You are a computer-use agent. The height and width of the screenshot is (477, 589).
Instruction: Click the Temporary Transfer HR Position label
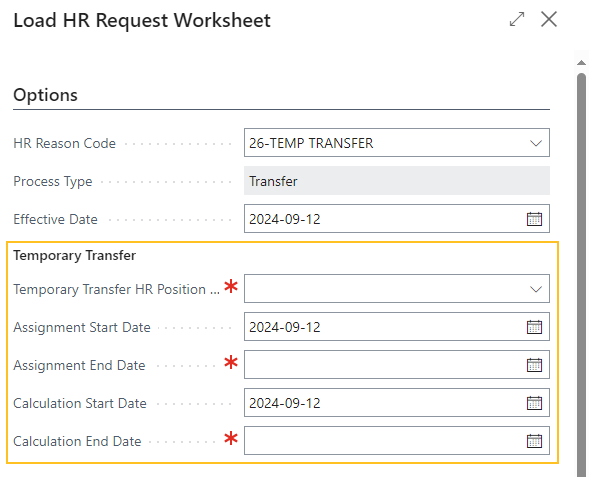(x=116, y=290)
